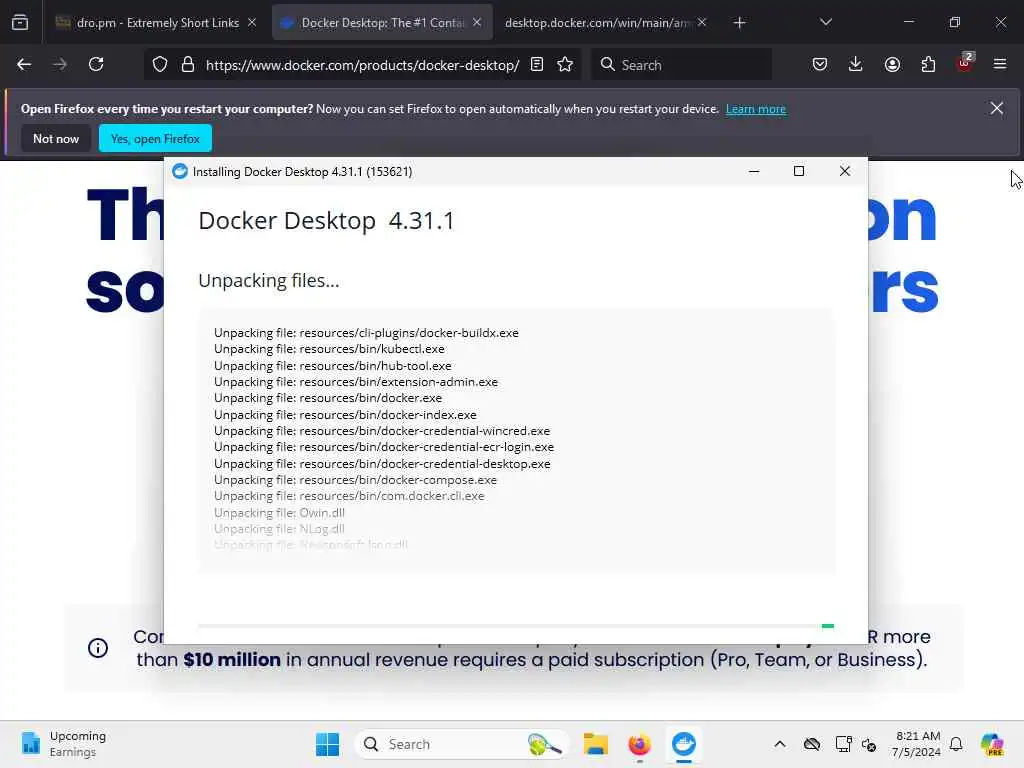Open a new browser tab
This screenshot has height=768, width=1024.
[x=739, y=23]
